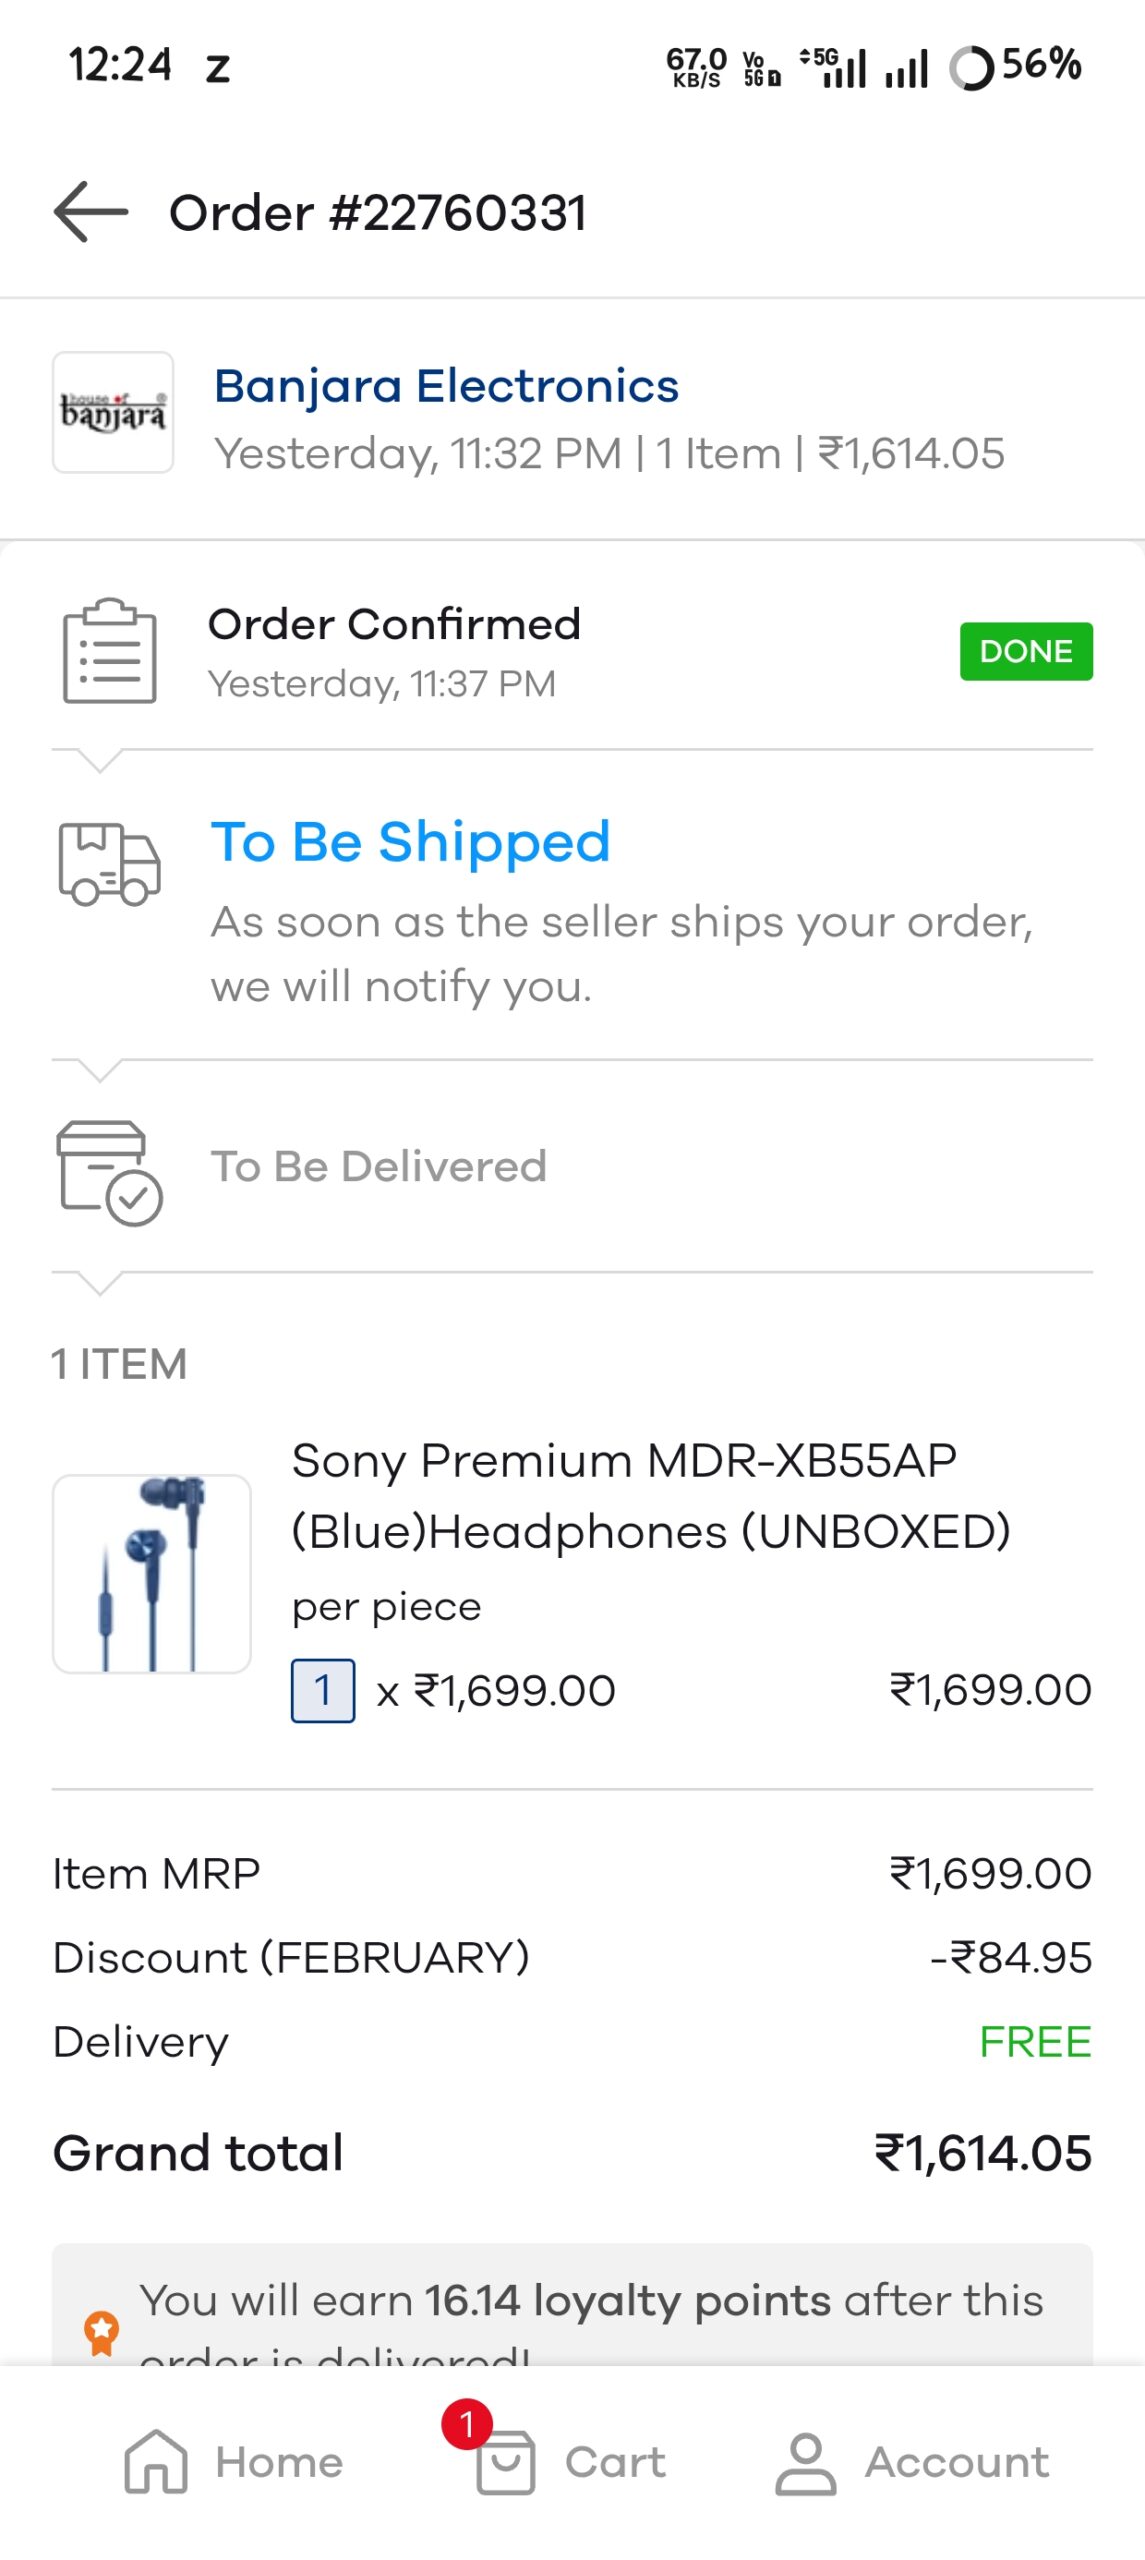Open the Banjara store logo
Image resolution: width=1145 pixels, height=2560 pixels.
coord(113,412)
